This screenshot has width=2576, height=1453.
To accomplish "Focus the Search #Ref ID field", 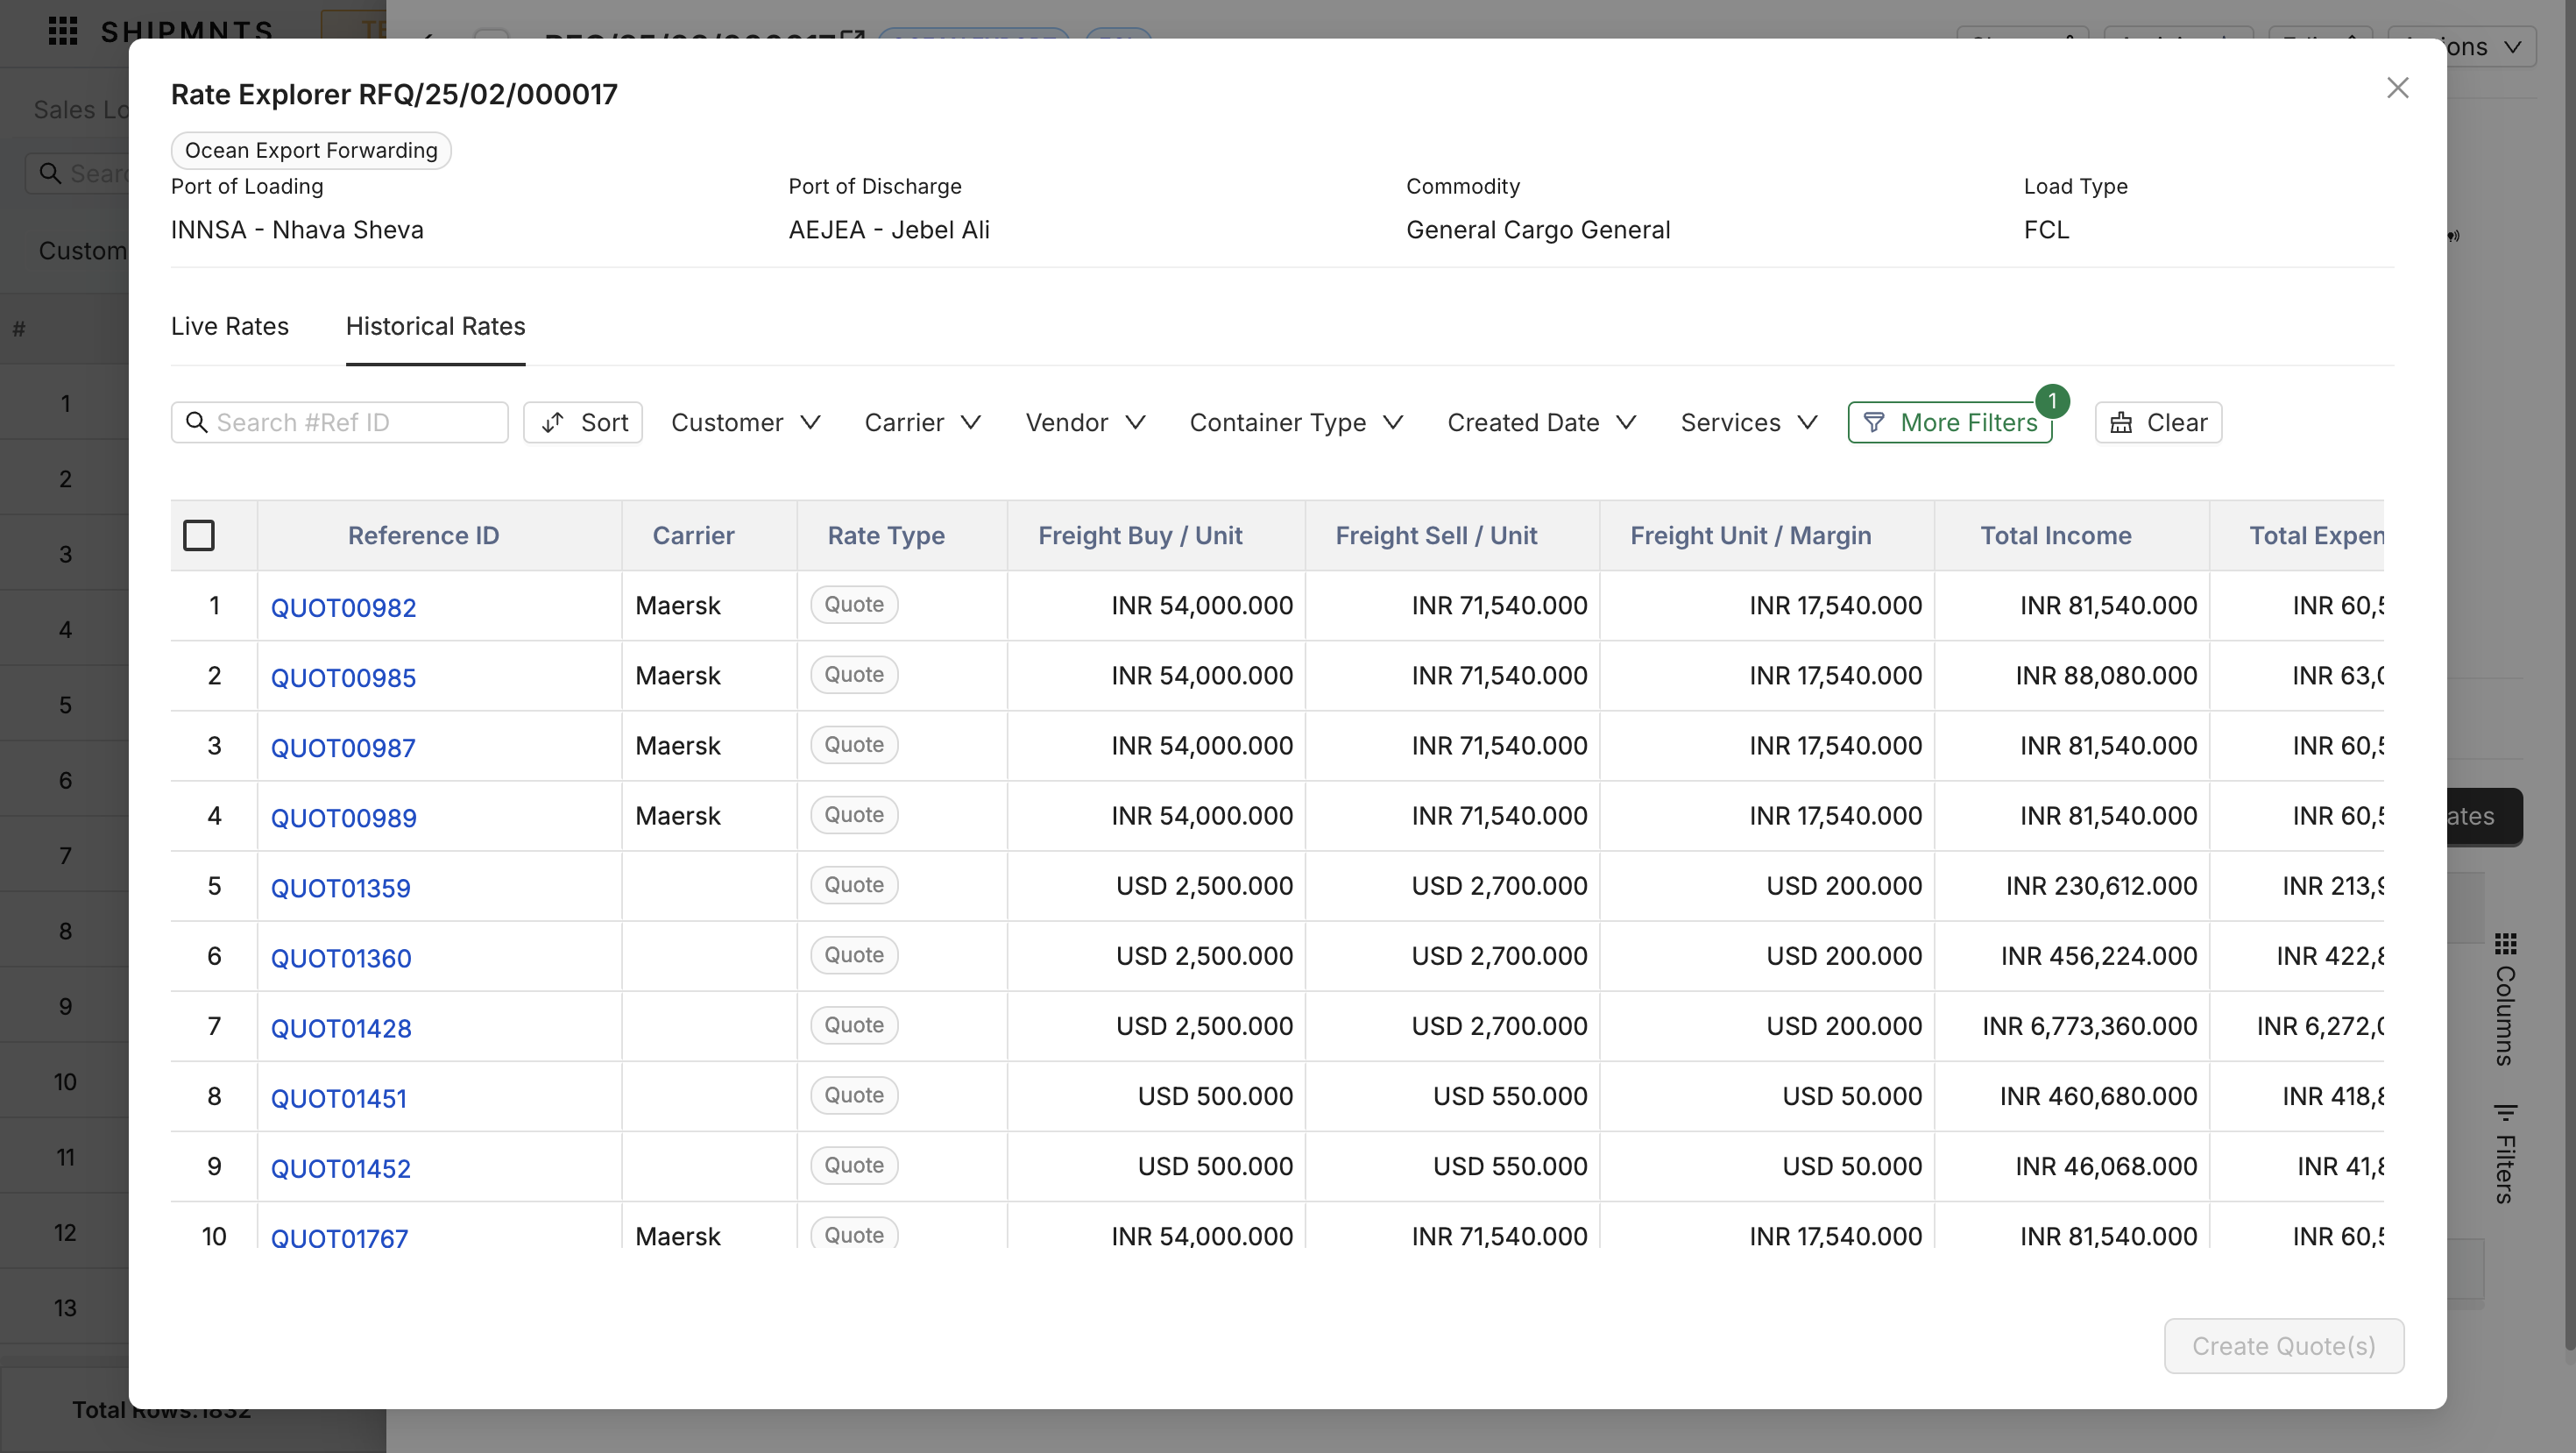I will pyautogui.click(x=339, y=422).
